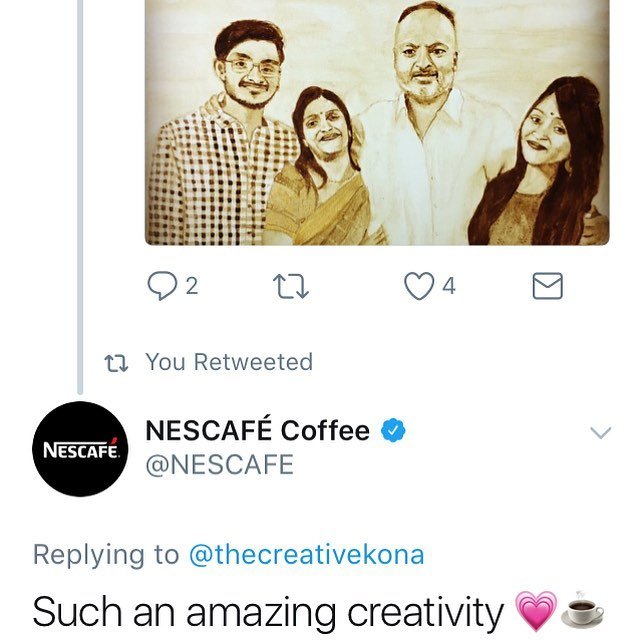Open the @thecreativekona profile link
642x644 pixels.
tap(306, 555)
